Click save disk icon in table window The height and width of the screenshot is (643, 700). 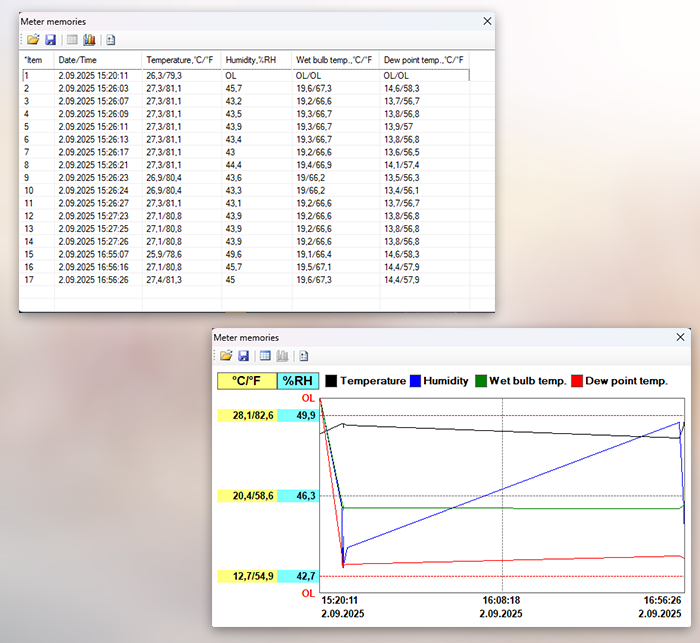(50, 40)
